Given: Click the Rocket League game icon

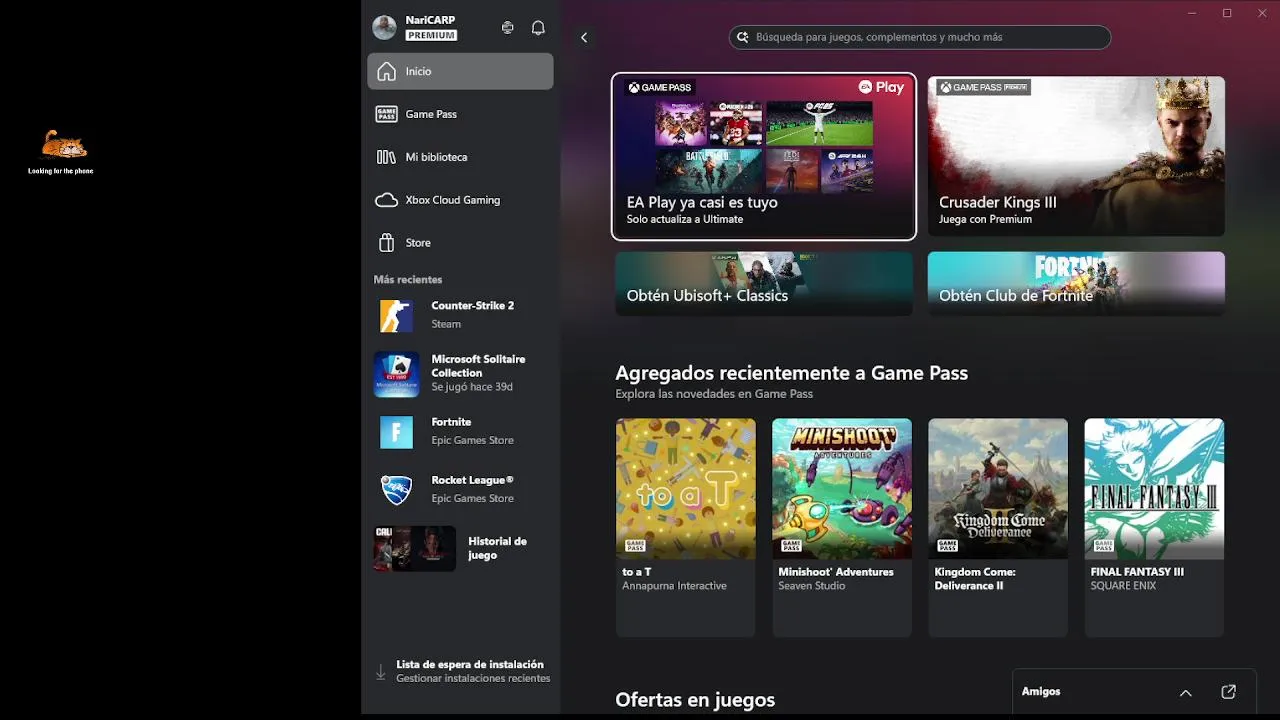Looking at the screenshot, I should [x=396, y=490].
